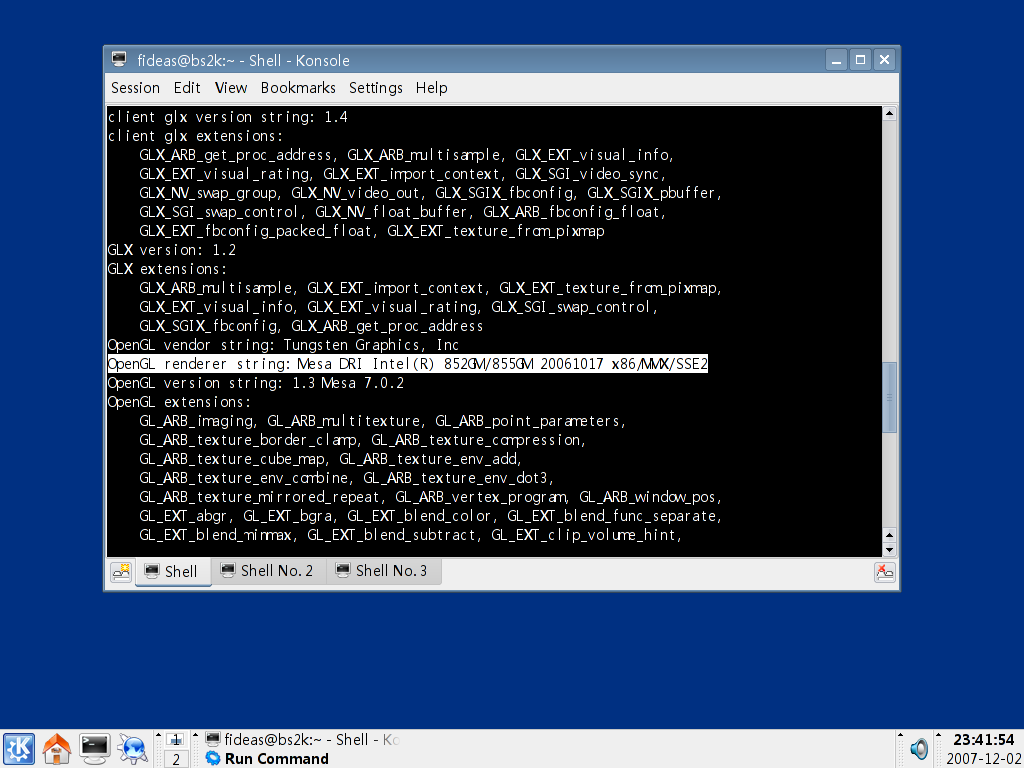
Task: Select Konsole Shell entry in taskbar
Action: pyautogui.click(x=302, y=739)
